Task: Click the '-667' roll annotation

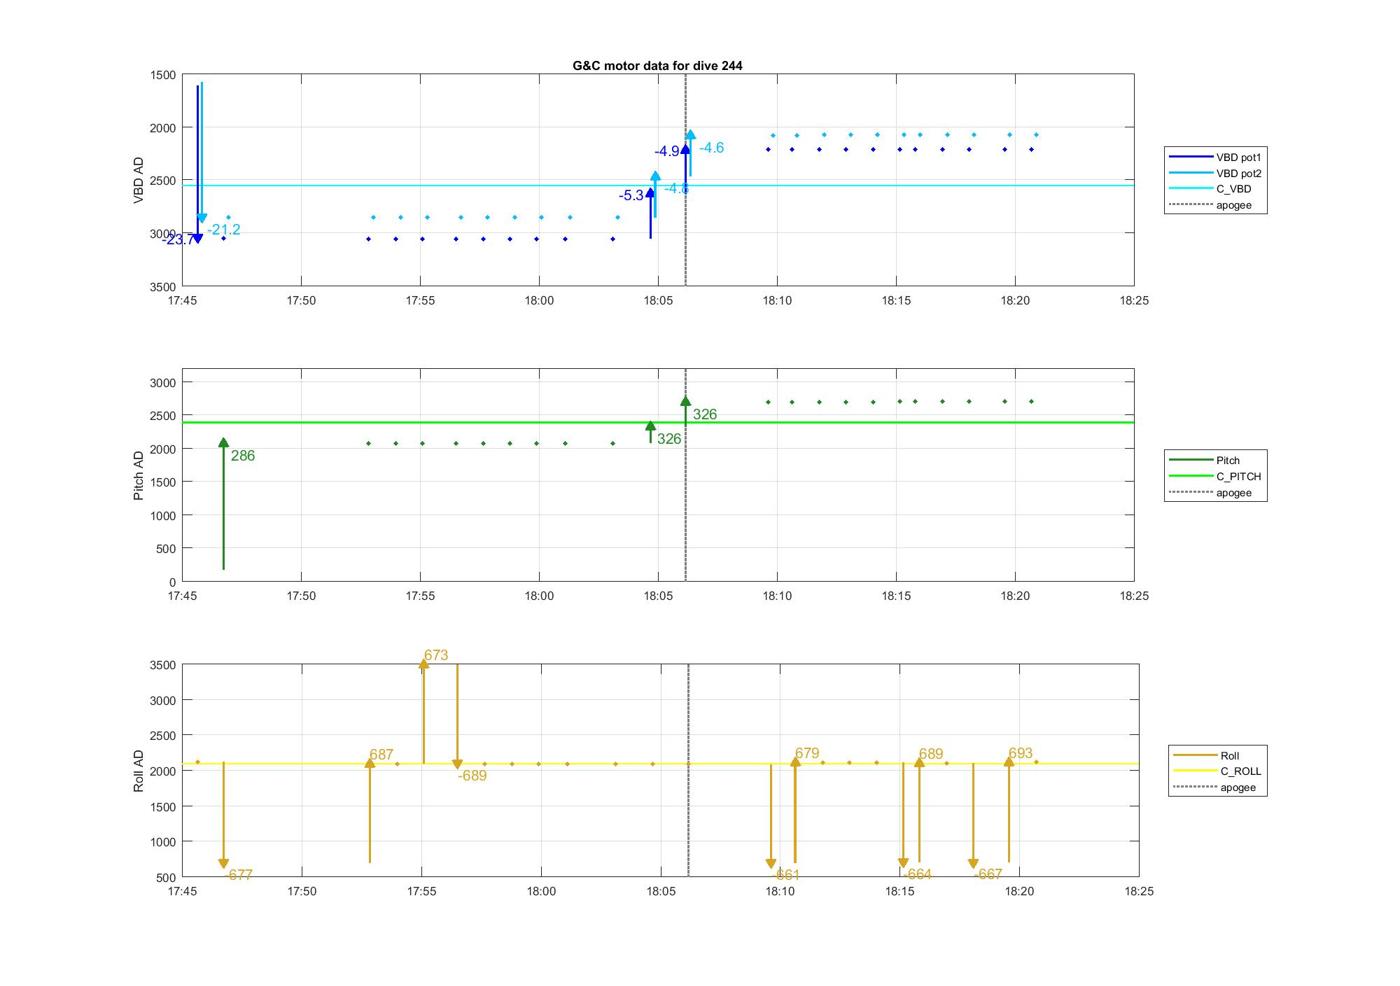Action: (x=988, y=875)
